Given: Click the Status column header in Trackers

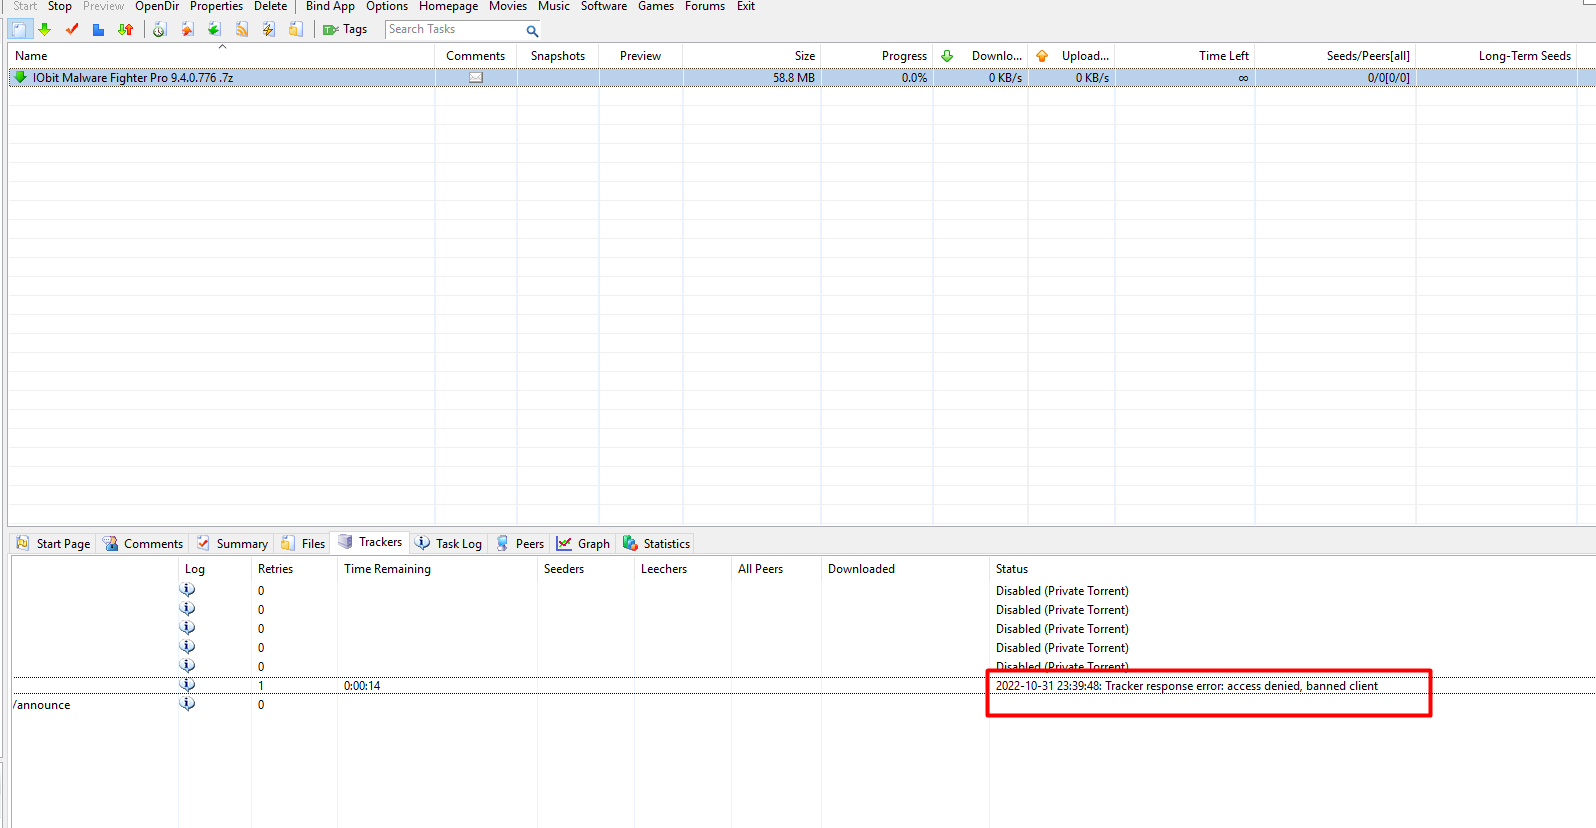Looking at the screenshot, I should coord(1012,569).
